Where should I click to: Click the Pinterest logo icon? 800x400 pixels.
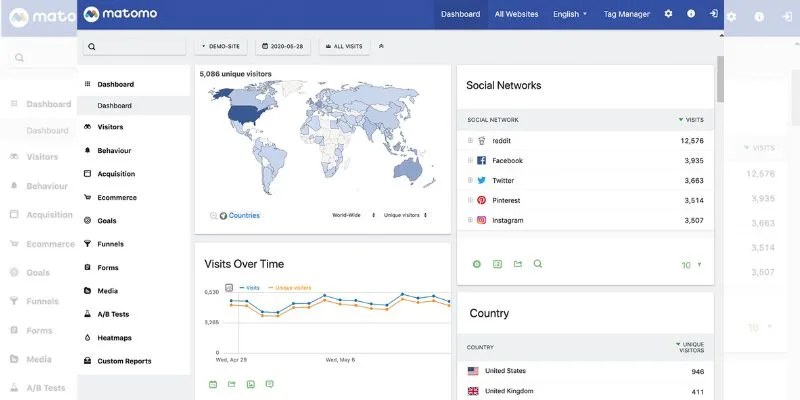tap(481, 201)
